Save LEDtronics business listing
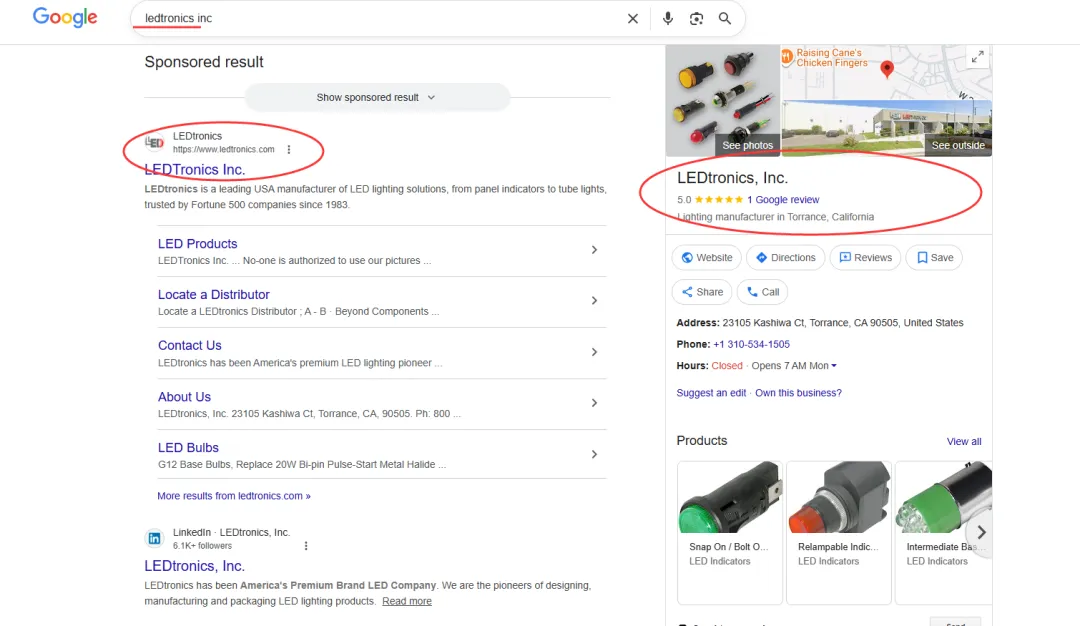The height and width of the screenshot is (626, 1080). (x=933, y=258)
